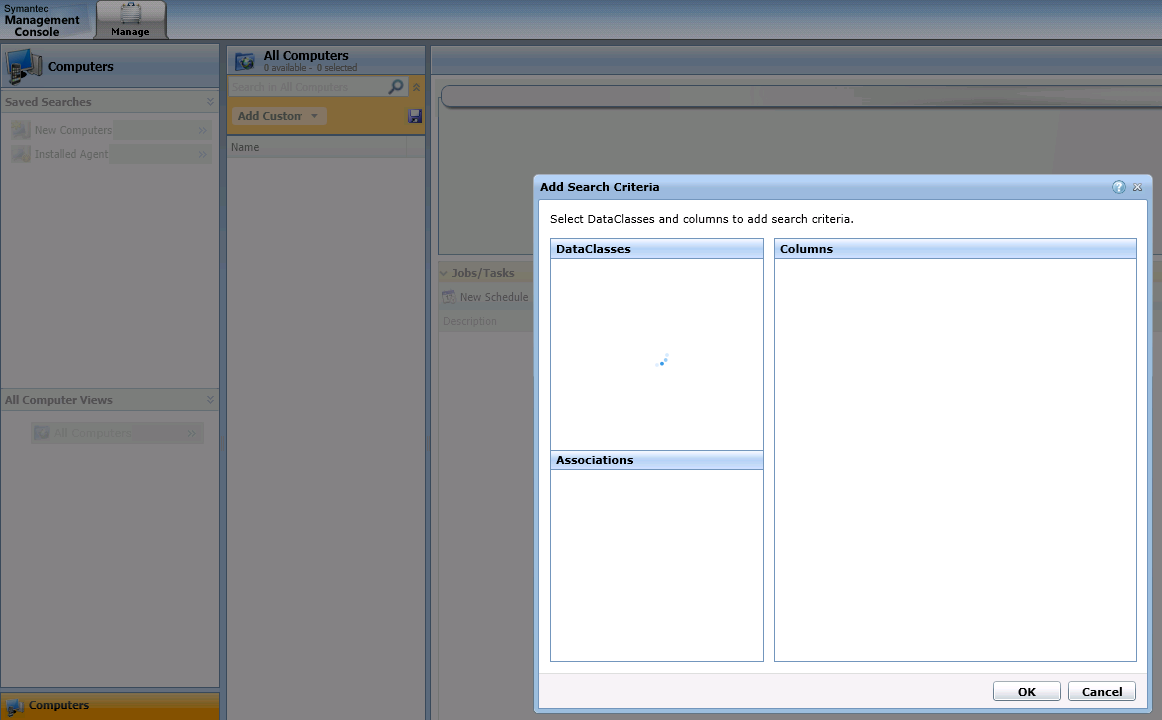Open the Manage tab

click(131, 21)
